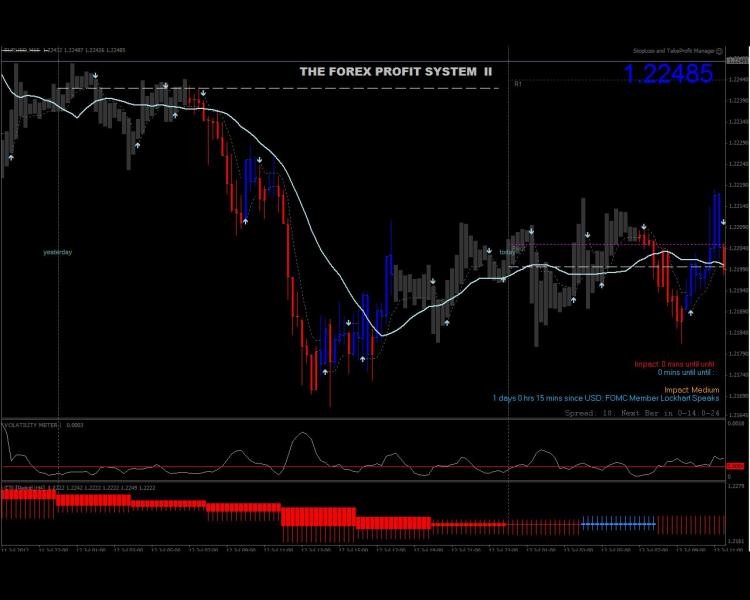The width and height of the screenshot is (750, 600).
Task: Open the FOMC Member Lockhart Speaks news line
Action: click(x=606, y=398)
